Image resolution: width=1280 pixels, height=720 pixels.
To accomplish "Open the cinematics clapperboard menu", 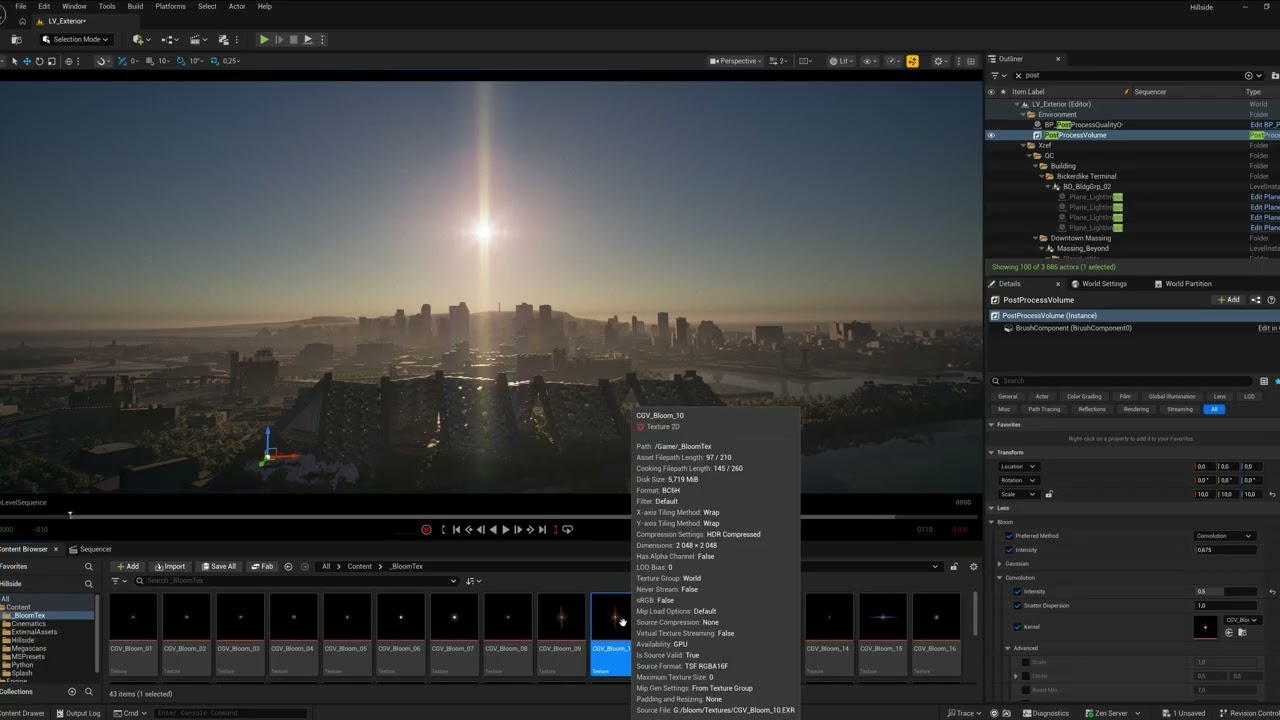I will tap(199, 39).
